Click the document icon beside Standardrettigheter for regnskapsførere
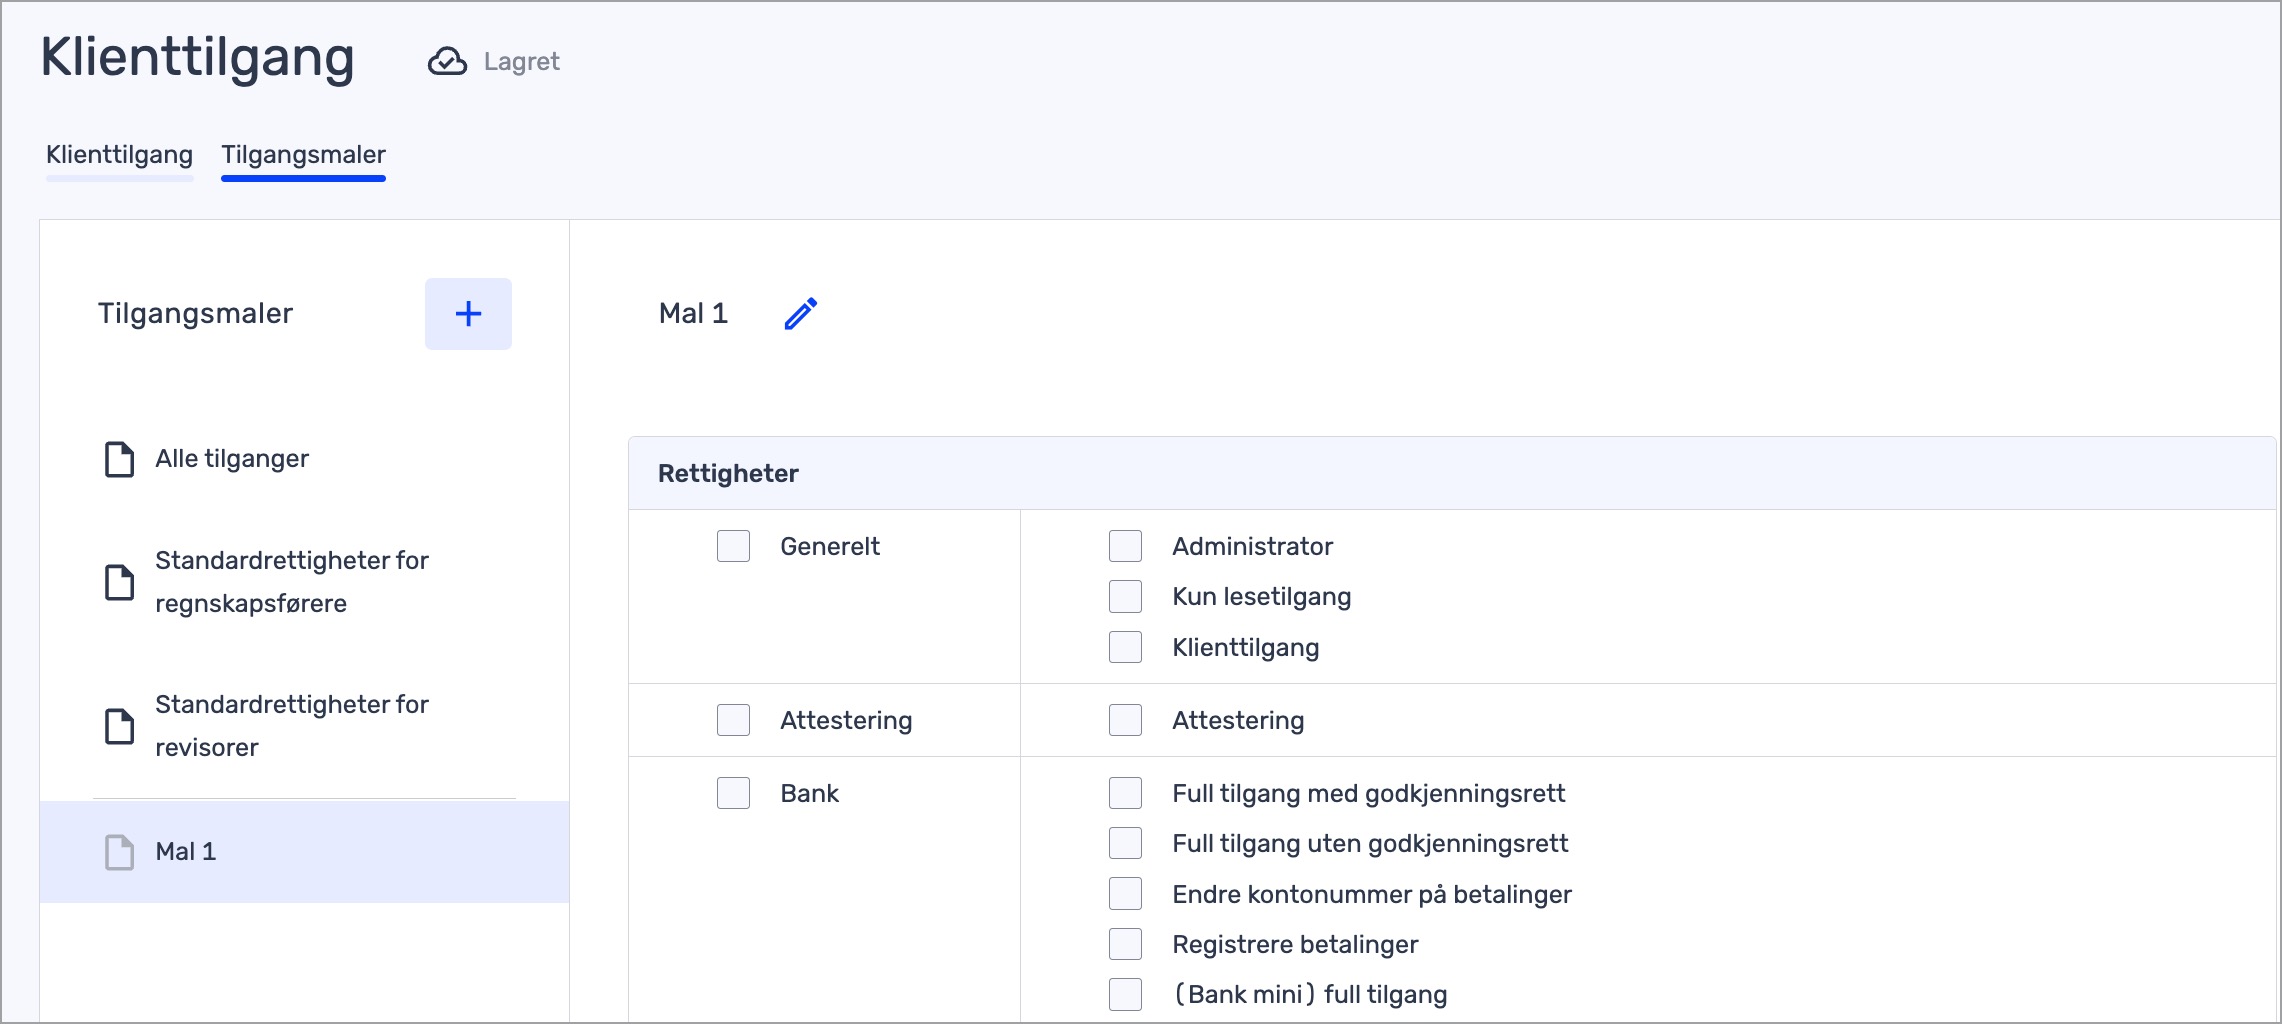Screen dimensions: 2282x1024 [120, 582]
